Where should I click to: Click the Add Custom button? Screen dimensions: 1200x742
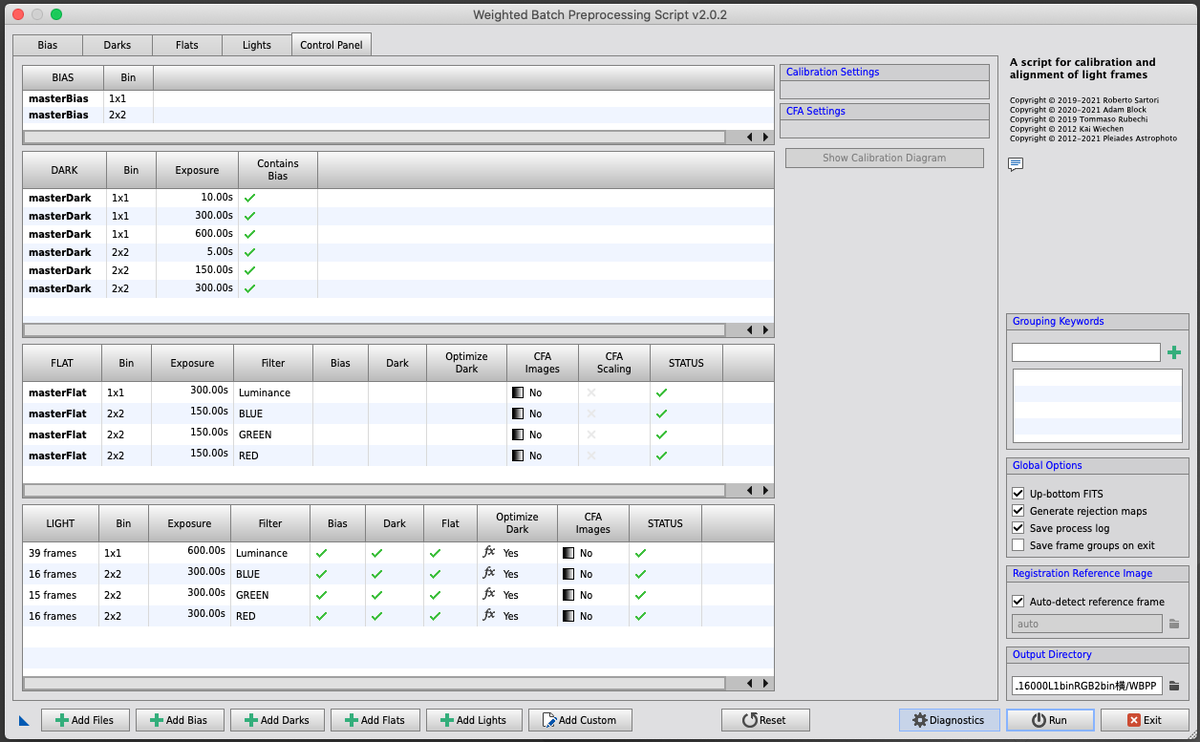[x=579, y=720]
